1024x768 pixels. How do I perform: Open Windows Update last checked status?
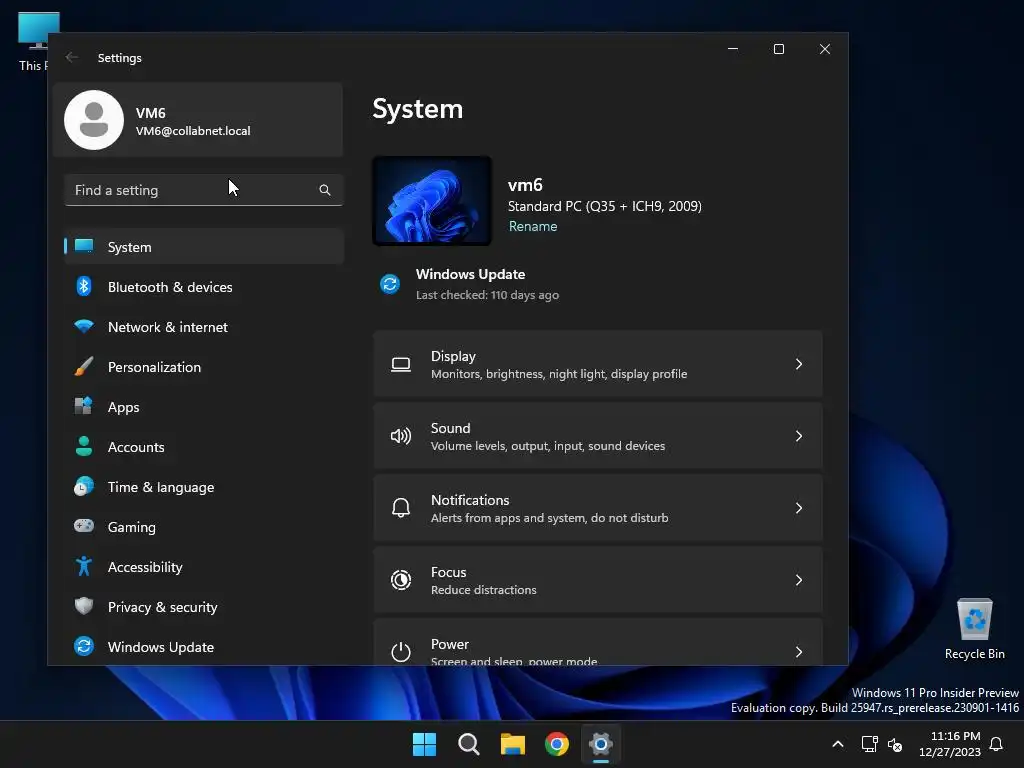tap(470, 284)
